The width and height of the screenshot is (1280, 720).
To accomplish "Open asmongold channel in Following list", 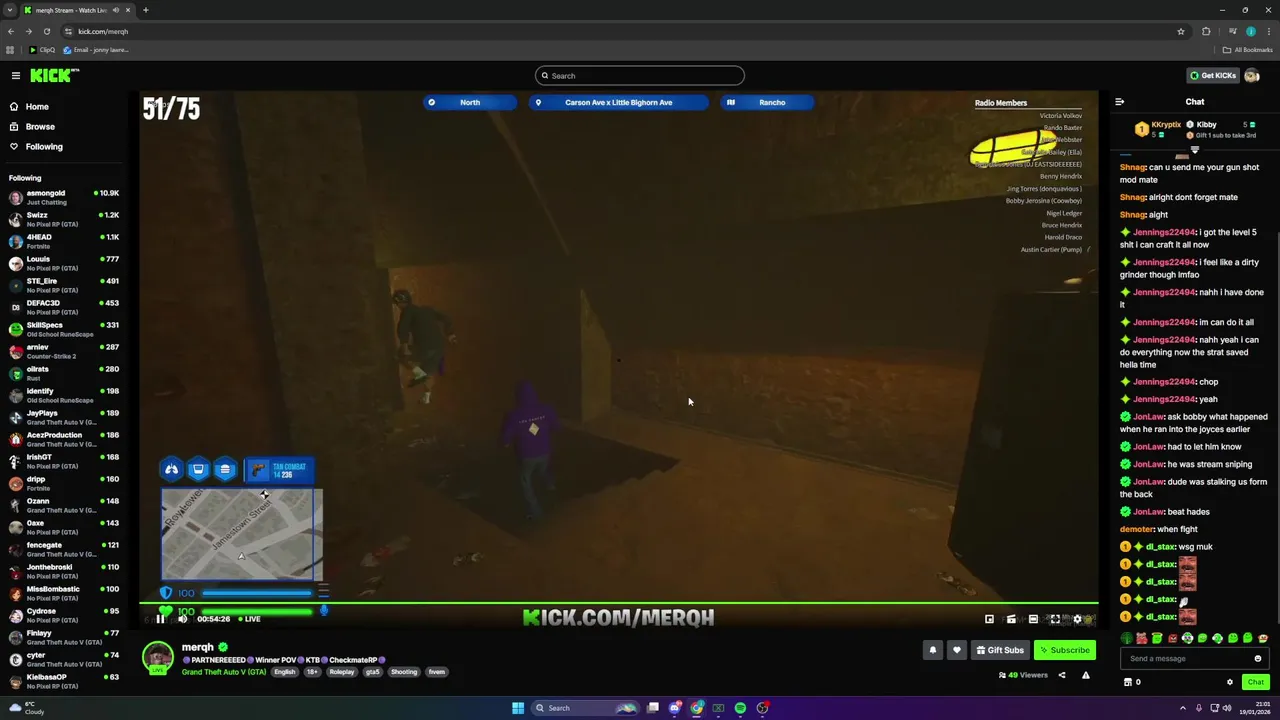I will [x=64, y=197].
